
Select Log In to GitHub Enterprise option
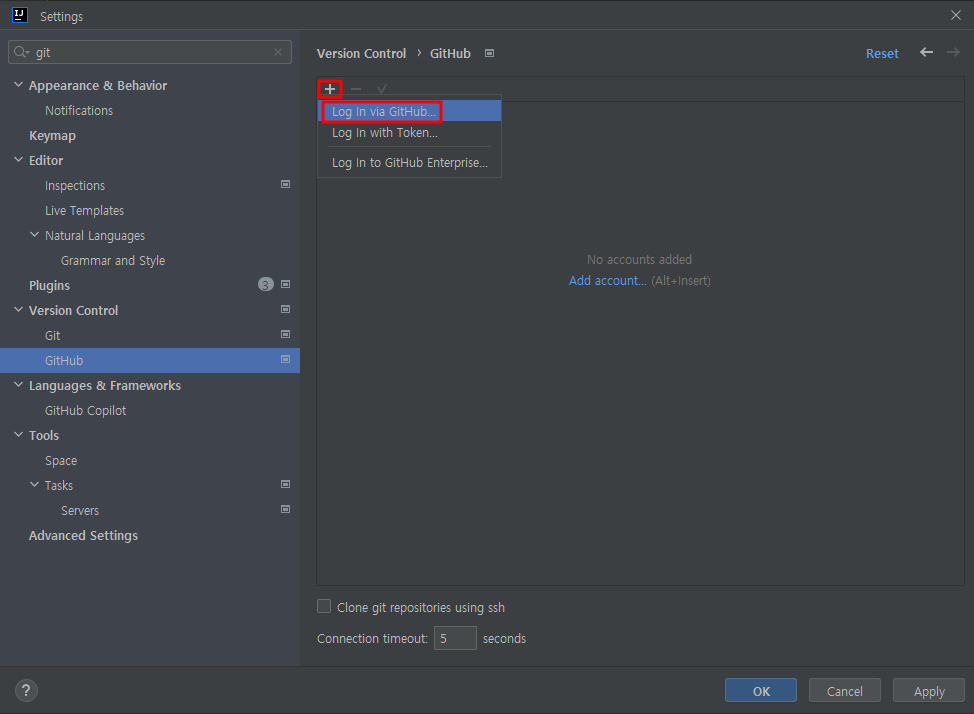409,163
